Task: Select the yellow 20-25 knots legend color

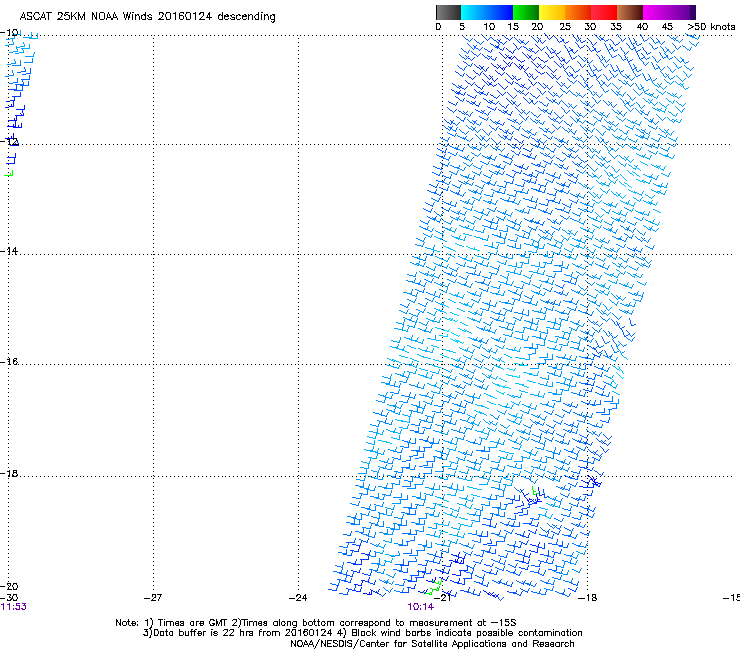Action: [x=552, y=12]
